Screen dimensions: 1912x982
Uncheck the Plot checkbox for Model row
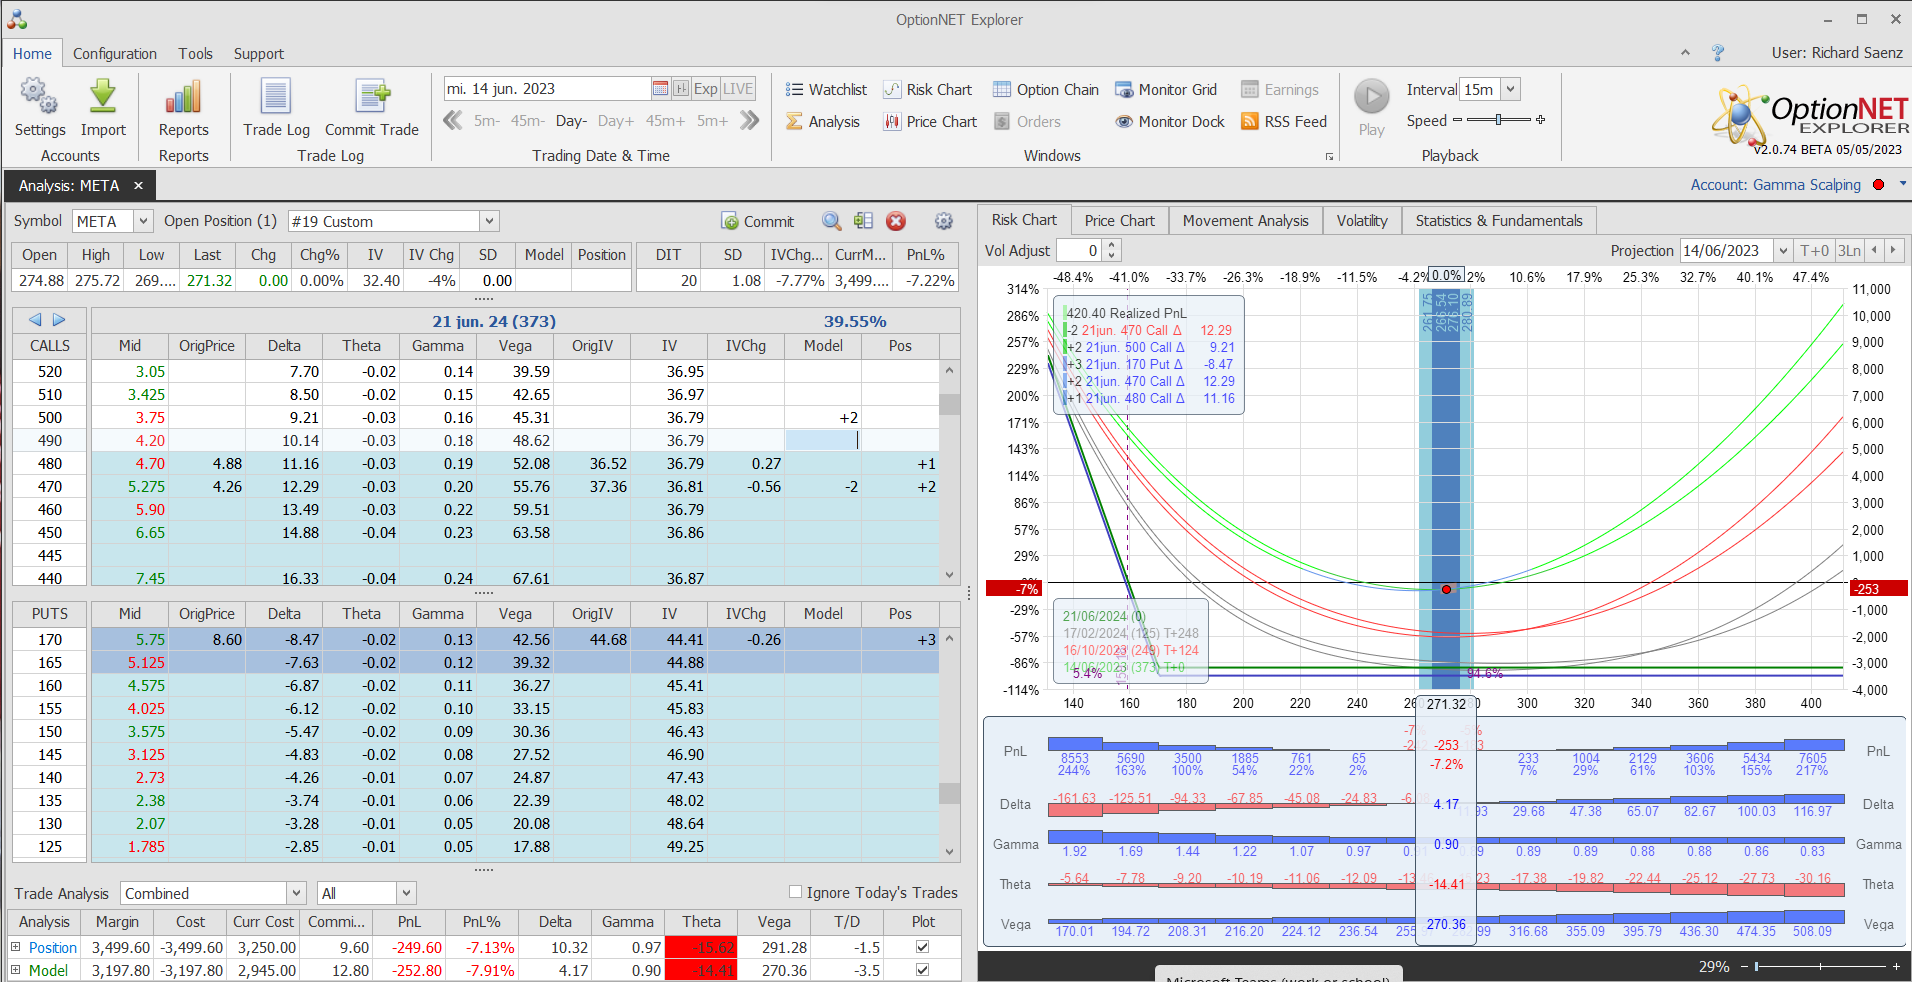click(922, 970)
